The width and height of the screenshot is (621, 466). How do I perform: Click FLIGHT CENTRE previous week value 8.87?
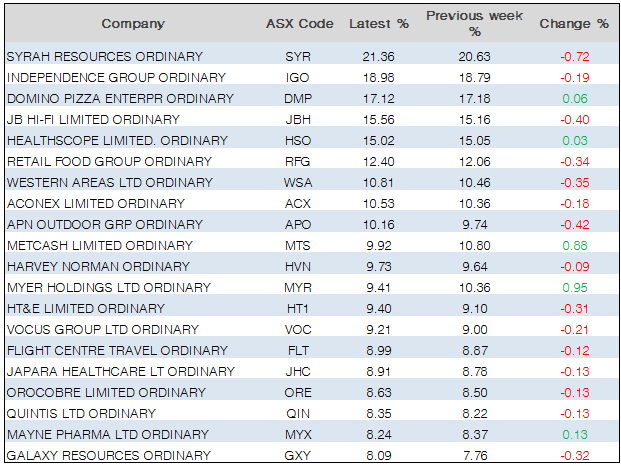[x=473, y=351]
